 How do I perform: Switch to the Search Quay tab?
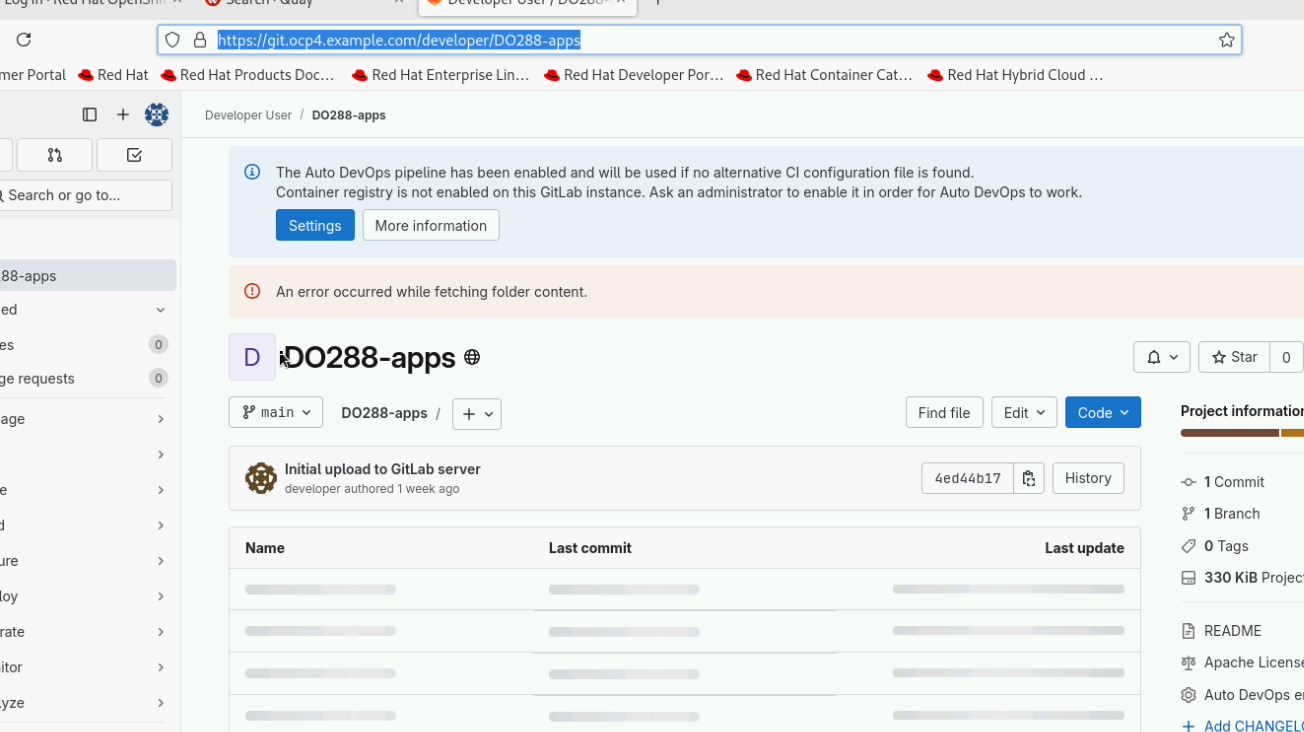(x=300, y=3)
